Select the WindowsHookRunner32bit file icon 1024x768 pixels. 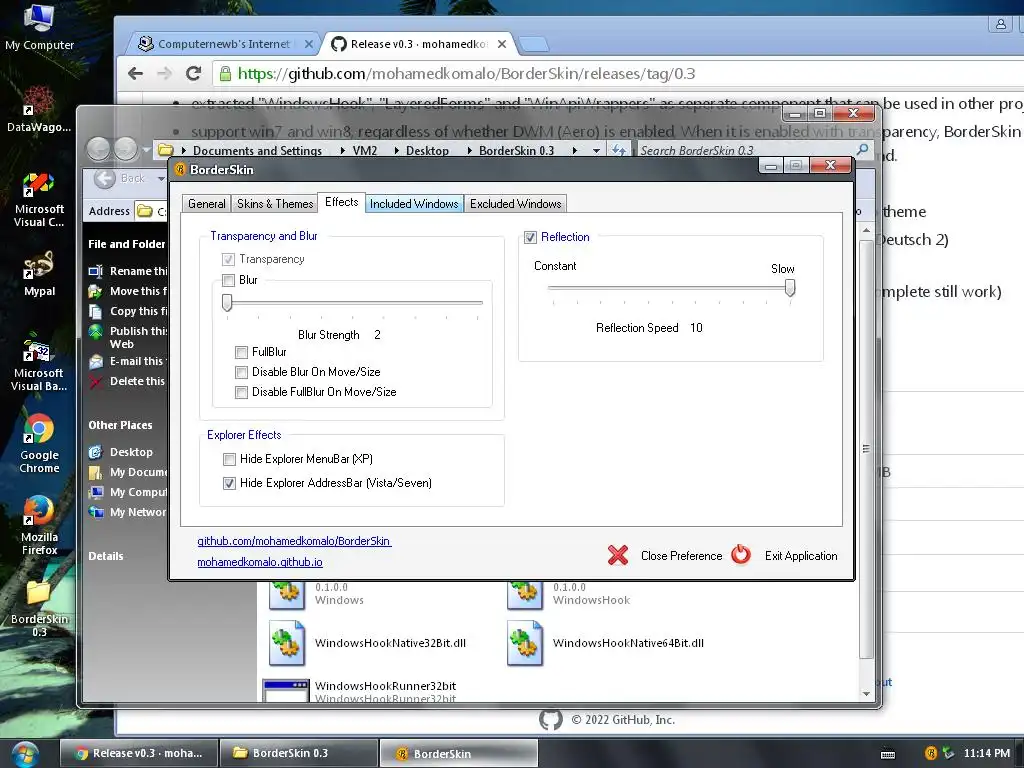point(285,690)
